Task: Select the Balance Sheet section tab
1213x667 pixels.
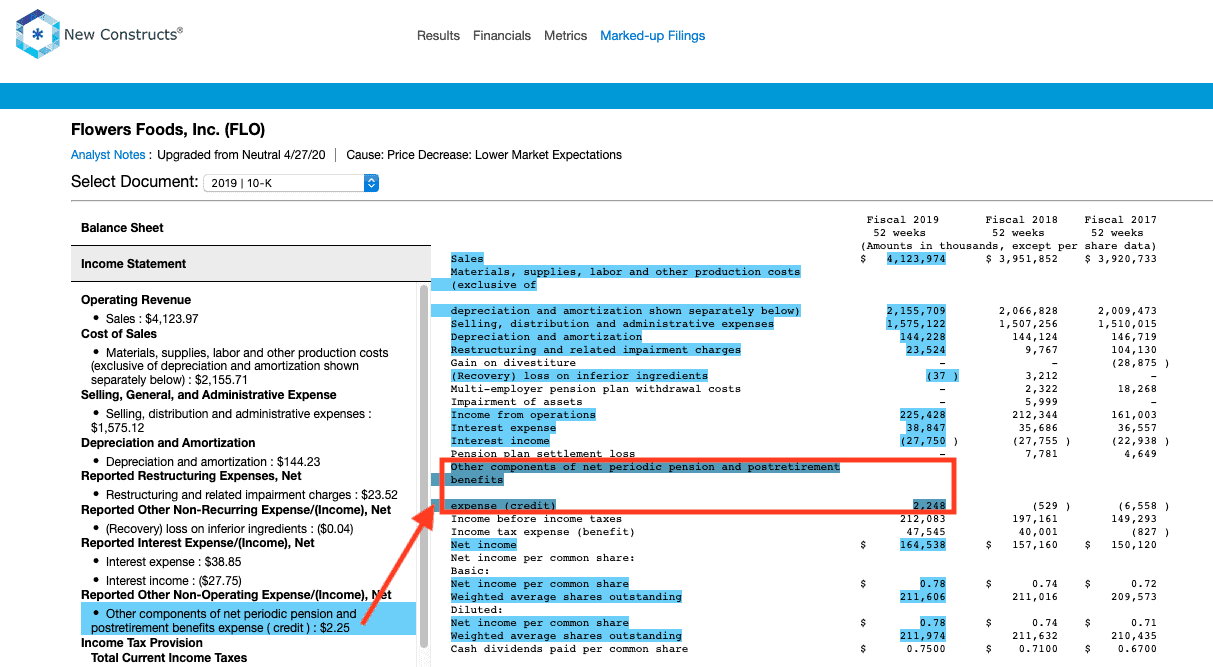Action: point(251,228)
